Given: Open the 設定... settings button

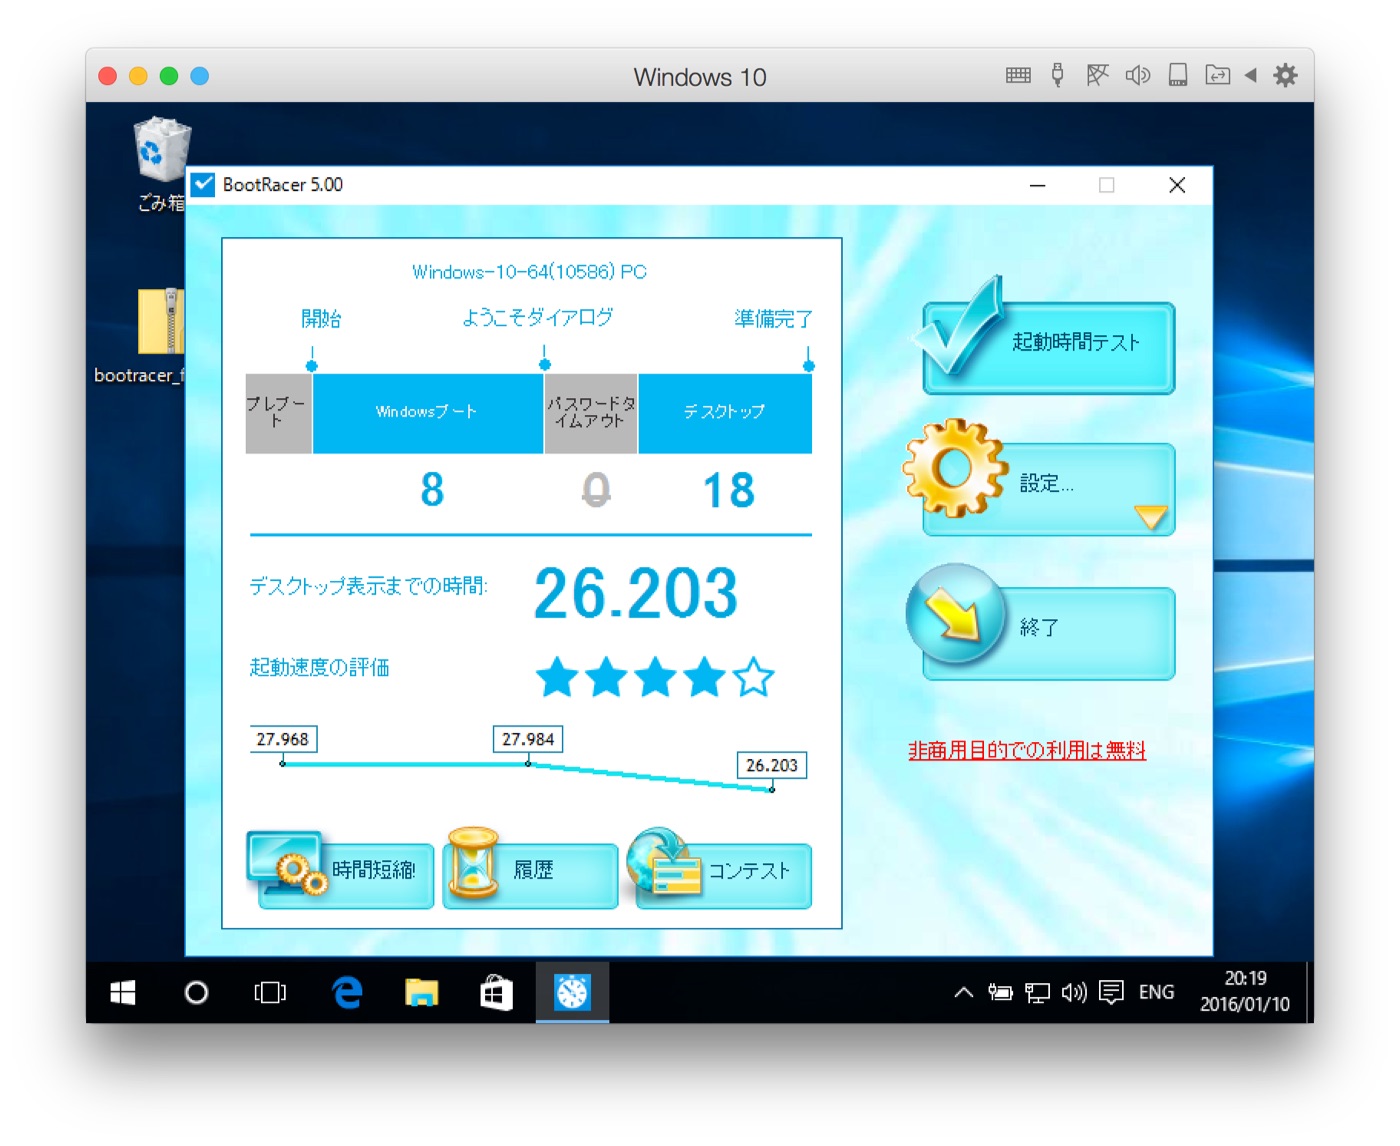Looking at the screenshot, I should 1048,489.
